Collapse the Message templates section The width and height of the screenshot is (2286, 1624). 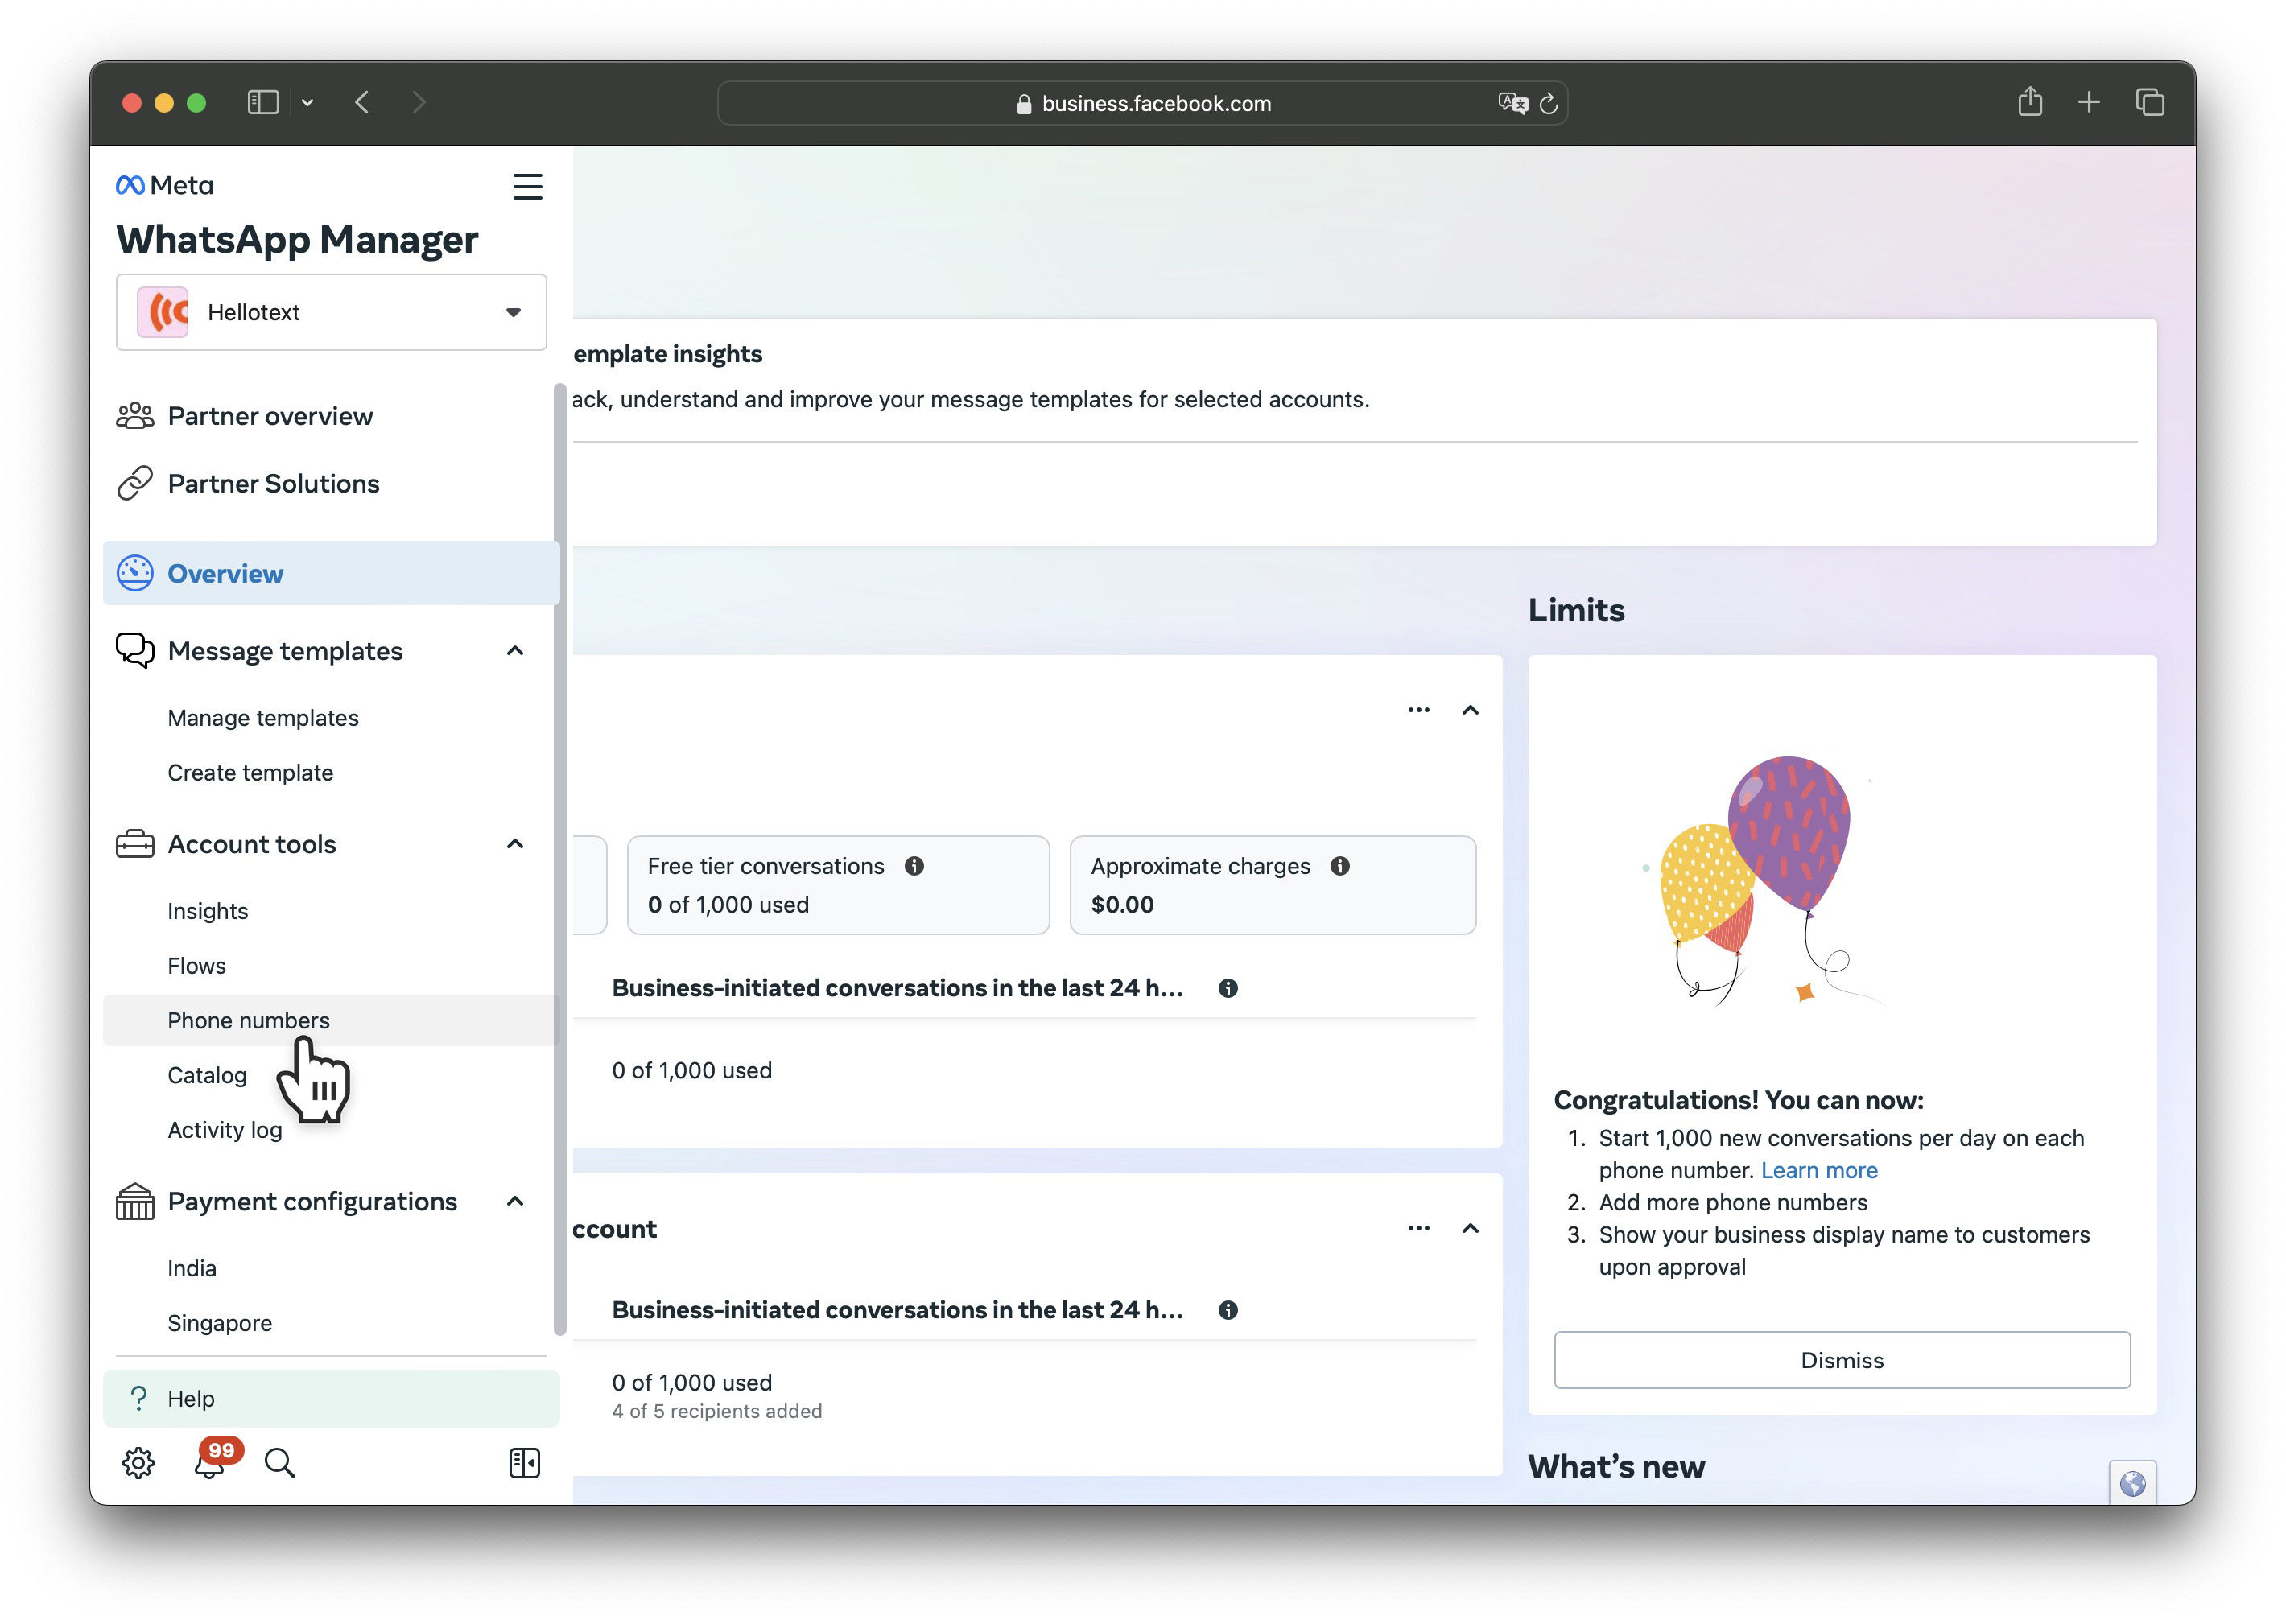point(515,651)
